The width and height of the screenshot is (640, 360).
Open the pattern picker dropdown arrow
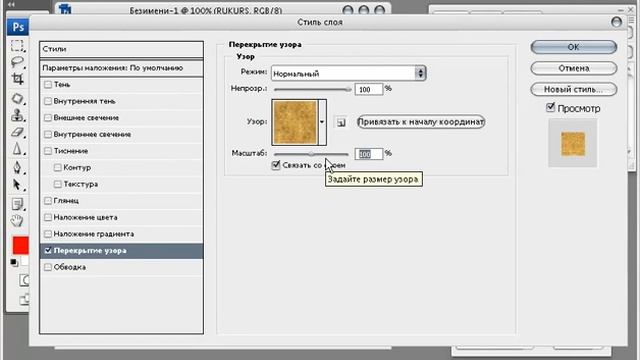tap(322, 122)
